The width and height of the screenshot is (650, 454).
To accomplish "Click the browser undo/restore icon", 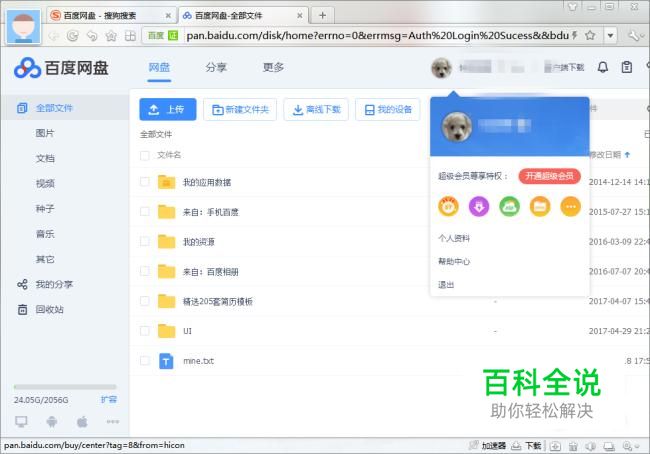I will click(x=92, y=36).
